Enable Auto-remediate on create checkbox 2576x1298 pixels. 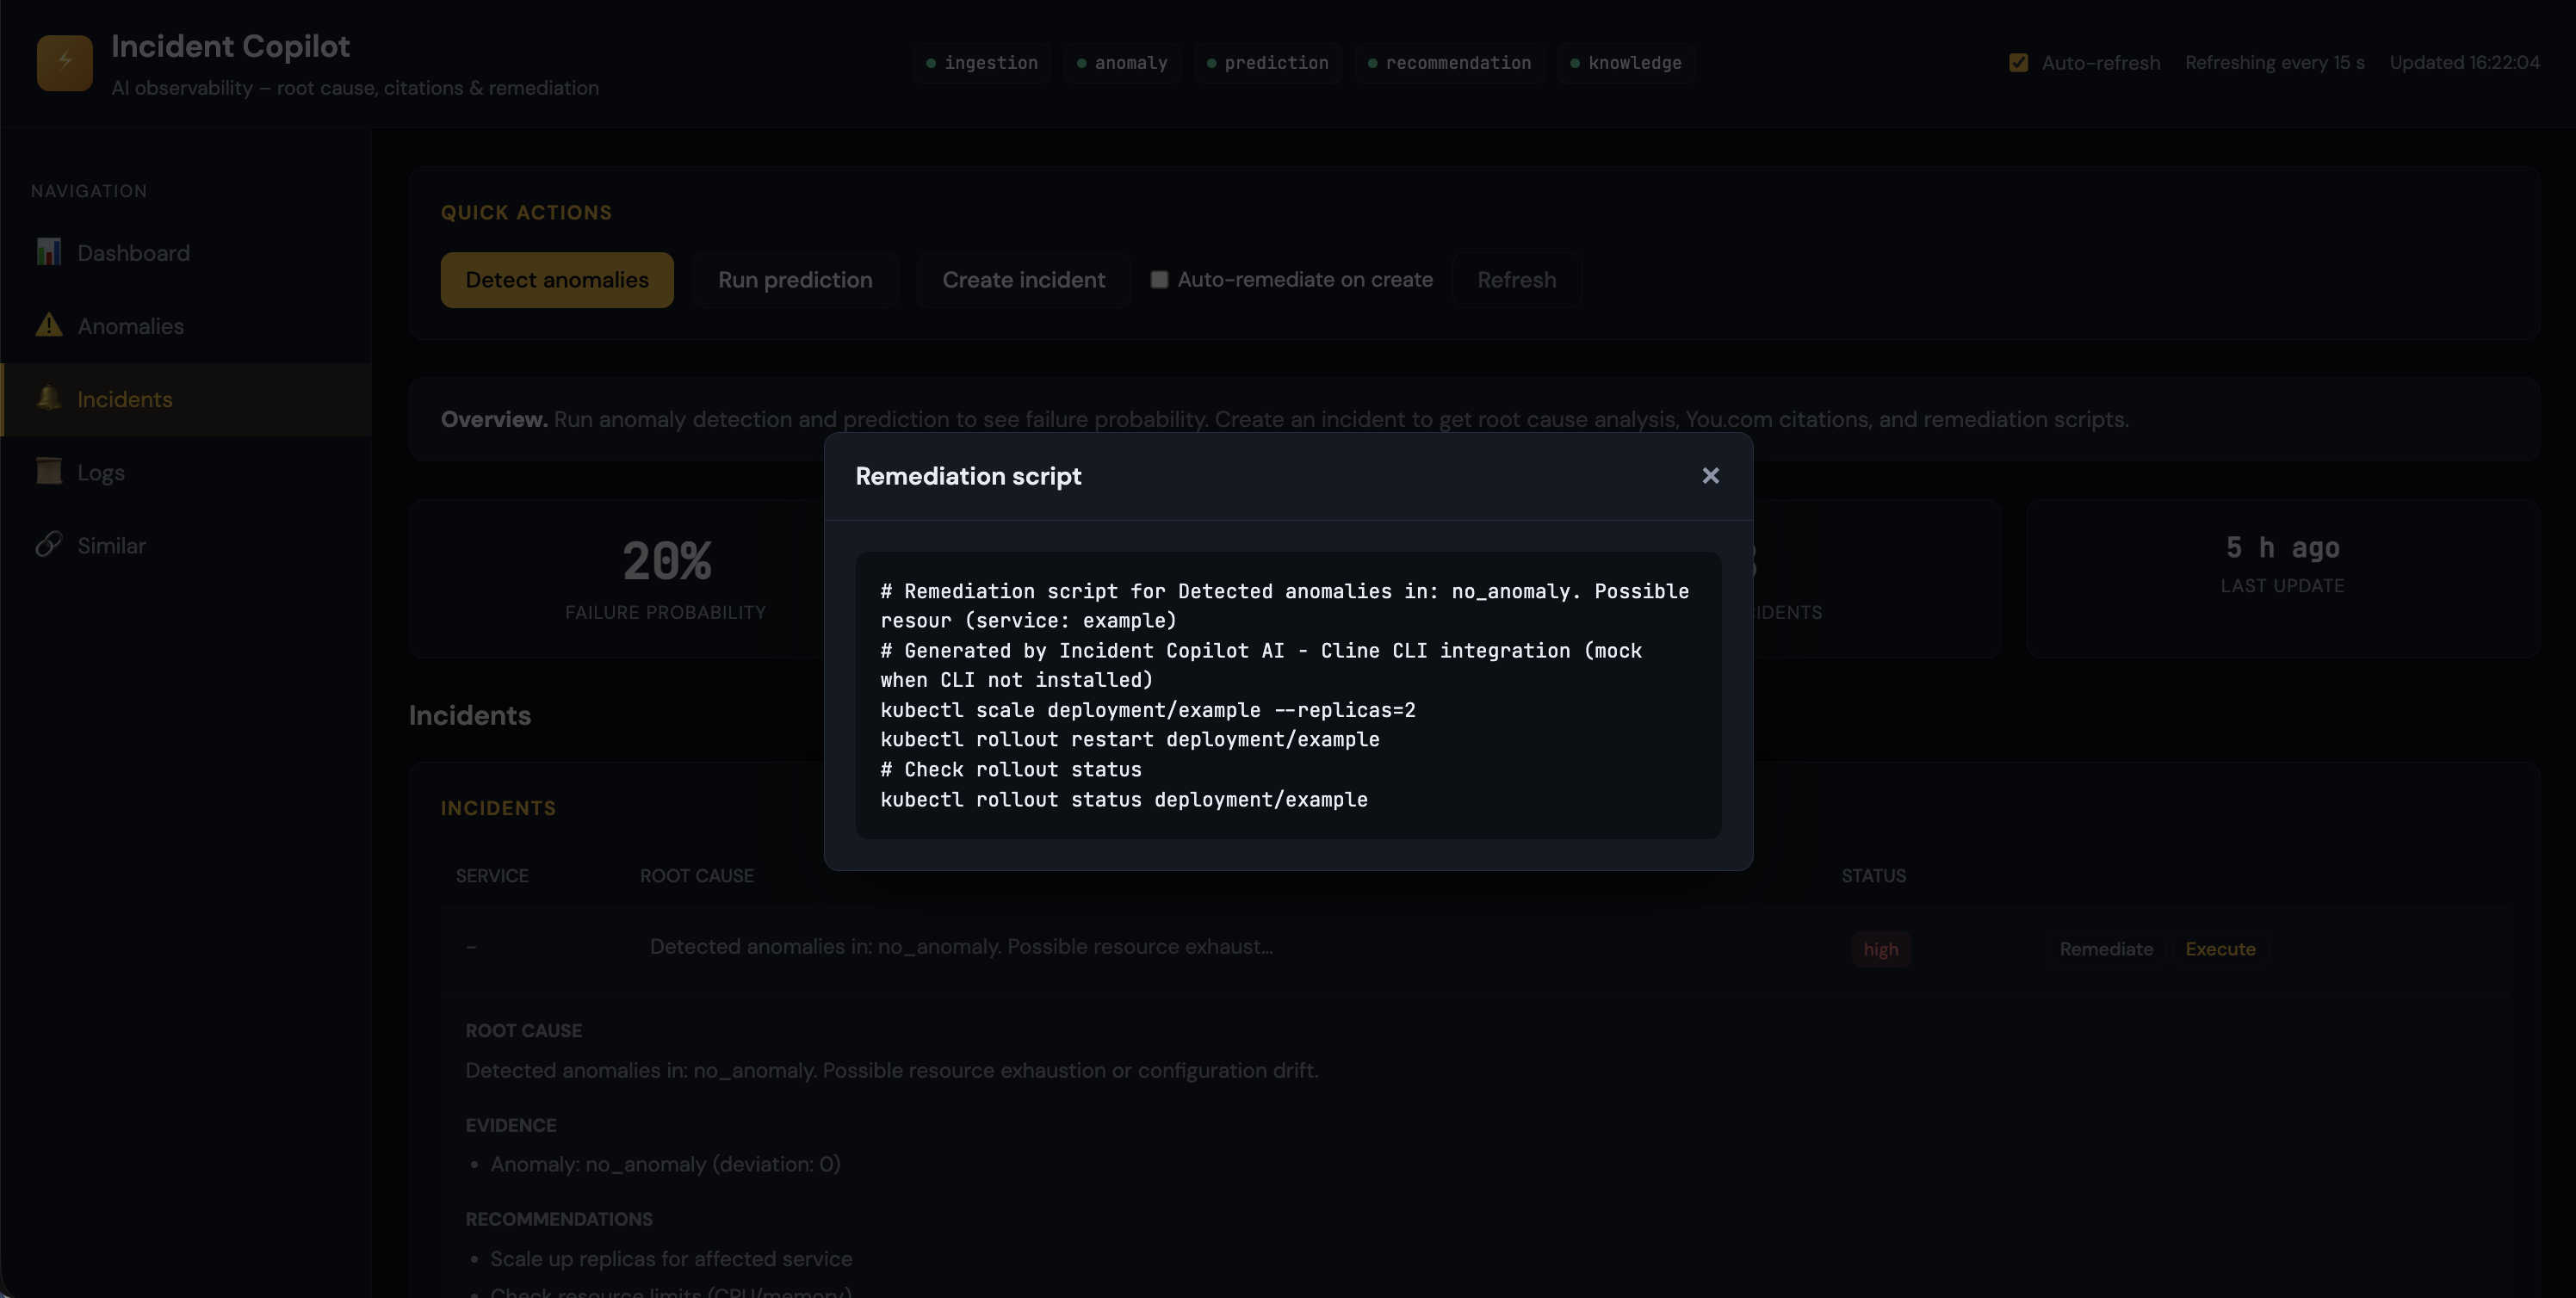coord(1159,280)
